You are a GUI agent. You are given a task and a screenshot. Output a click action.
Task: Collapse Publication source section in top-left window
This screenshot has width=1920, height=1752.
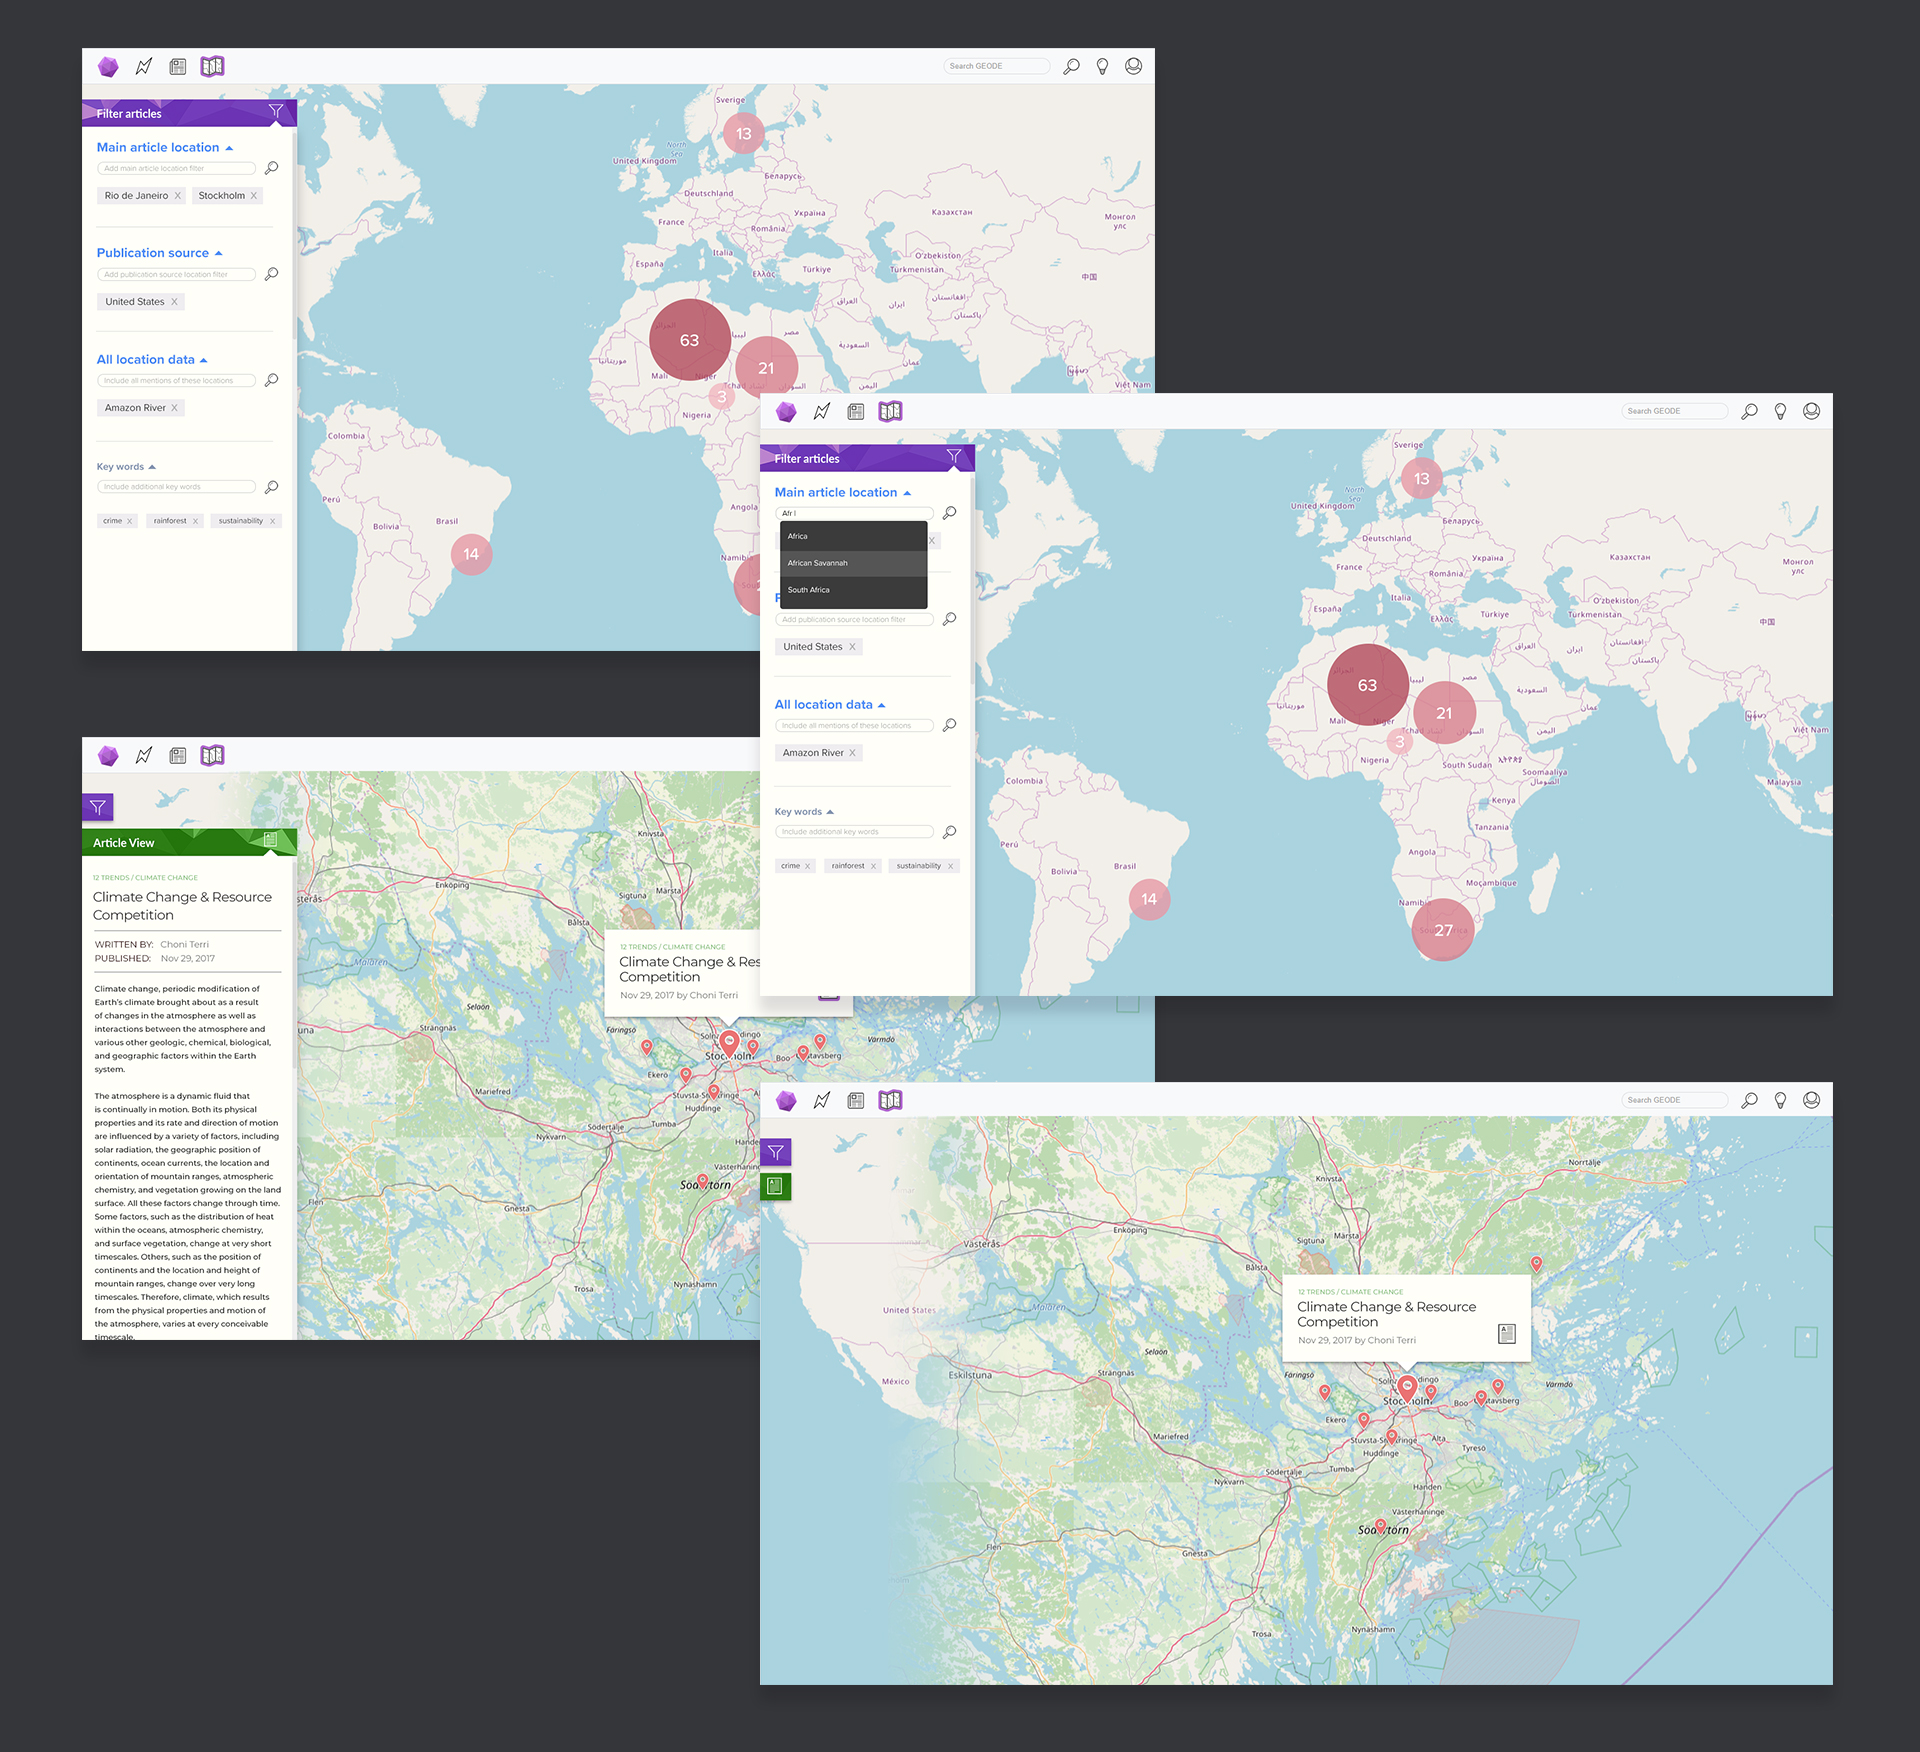pos(218,254)
